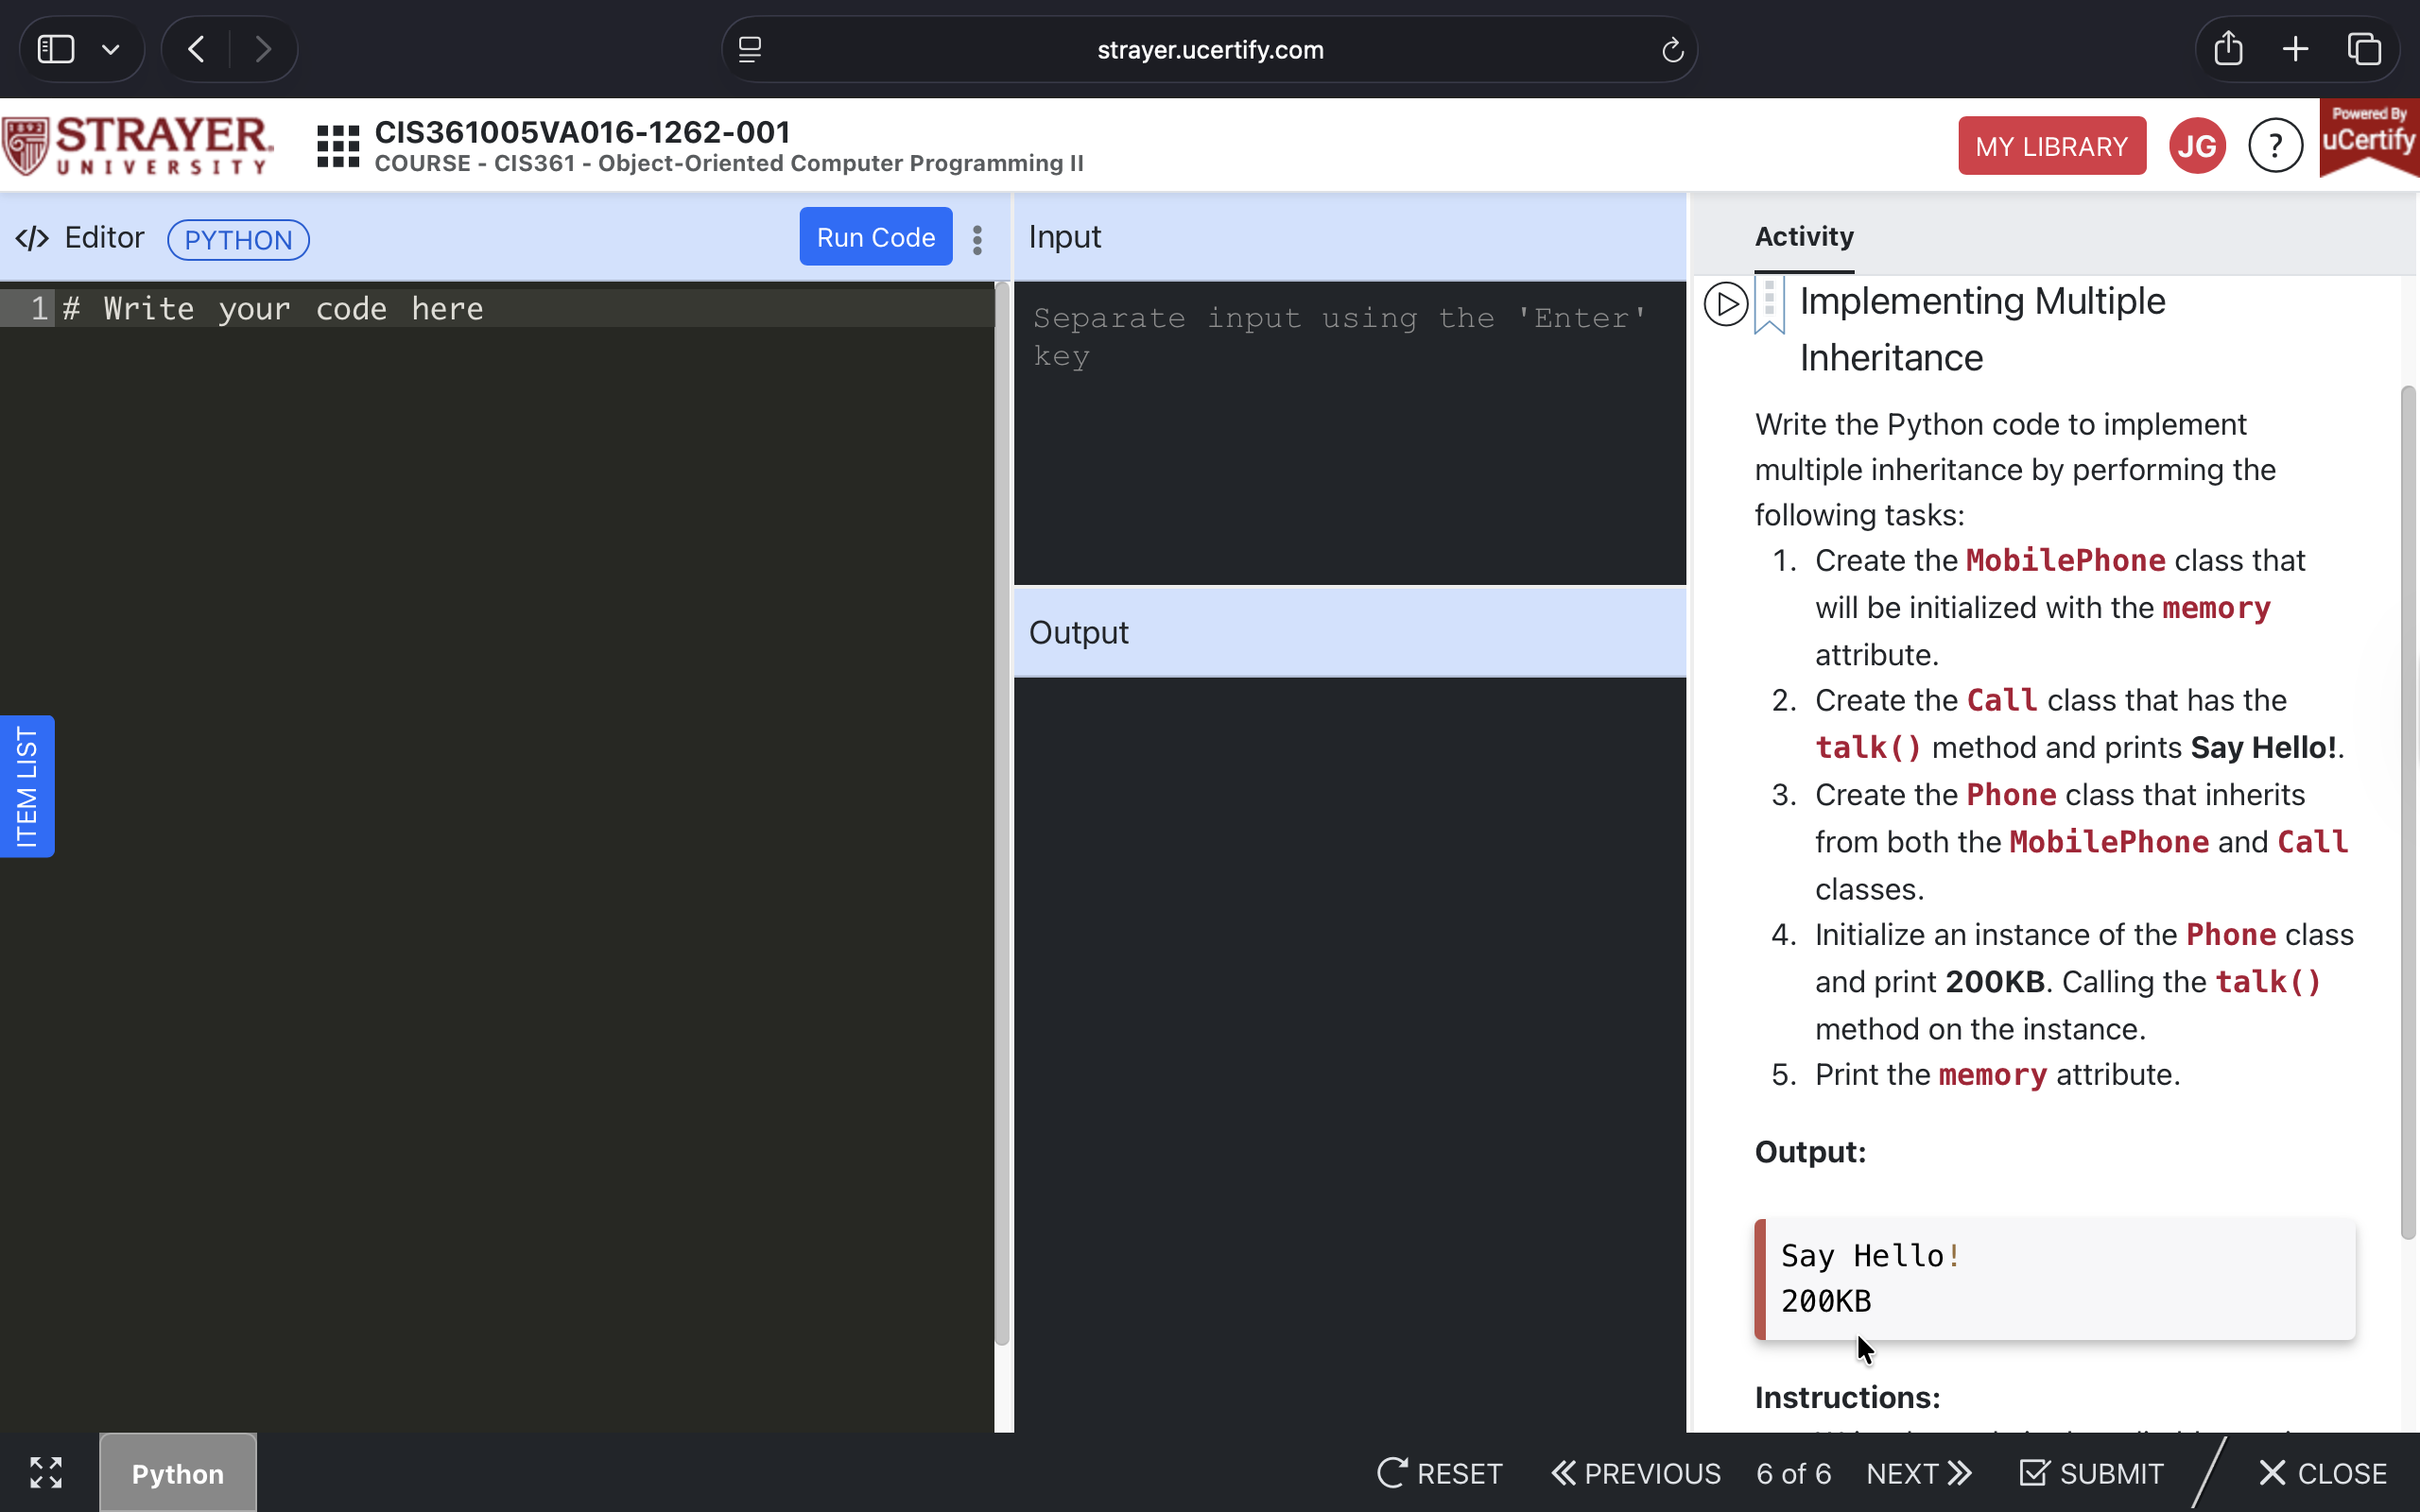Image resolution: width=2420 pixels, height=1512 pixels.
Task: Click the course code CIS361005VA016-1262-001
Action: coord(582,131)
